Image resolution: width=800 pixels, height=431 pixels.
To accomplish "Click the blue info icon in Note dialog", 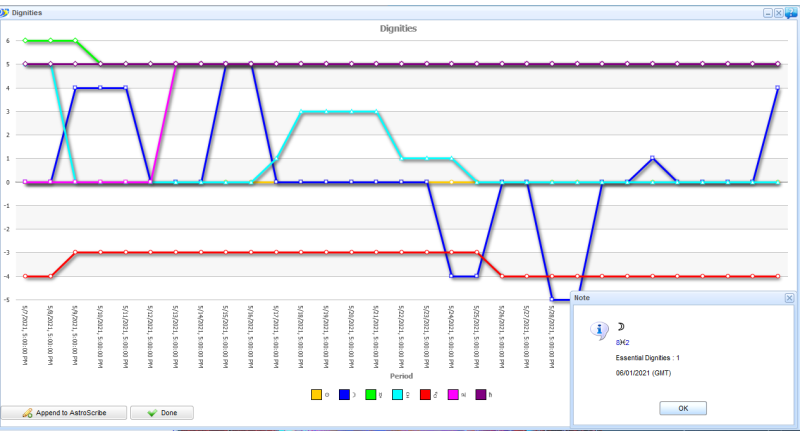I will click(599, 329).
